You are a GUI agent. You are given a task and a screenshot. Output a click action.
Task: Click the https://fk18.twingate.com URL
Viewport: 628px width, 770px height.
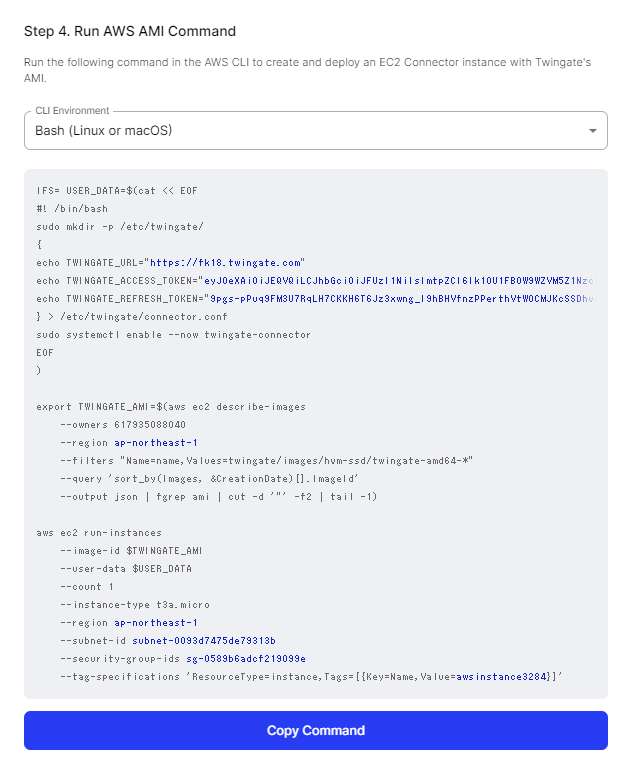coord(225,263)
